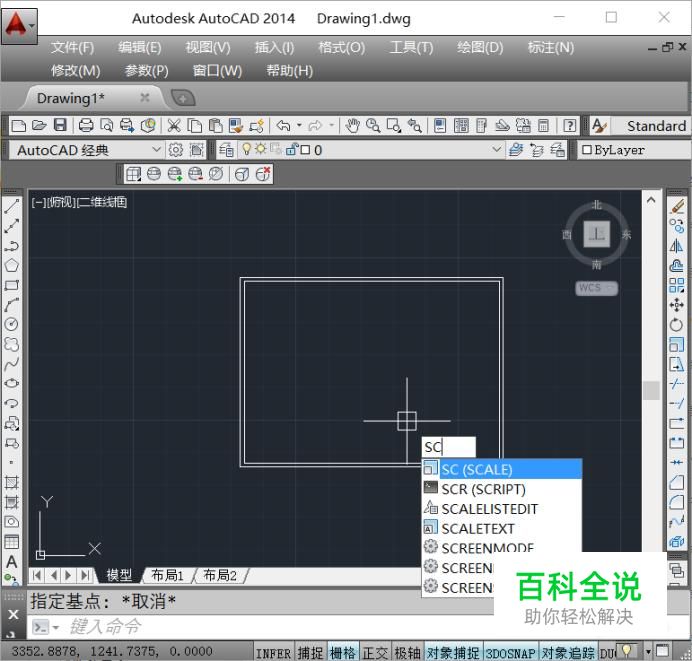The width and height of the screenshot is (692, 661).
Task: Click the Zoom Realtime magnifier icon
Action: (x=373, y=126)
